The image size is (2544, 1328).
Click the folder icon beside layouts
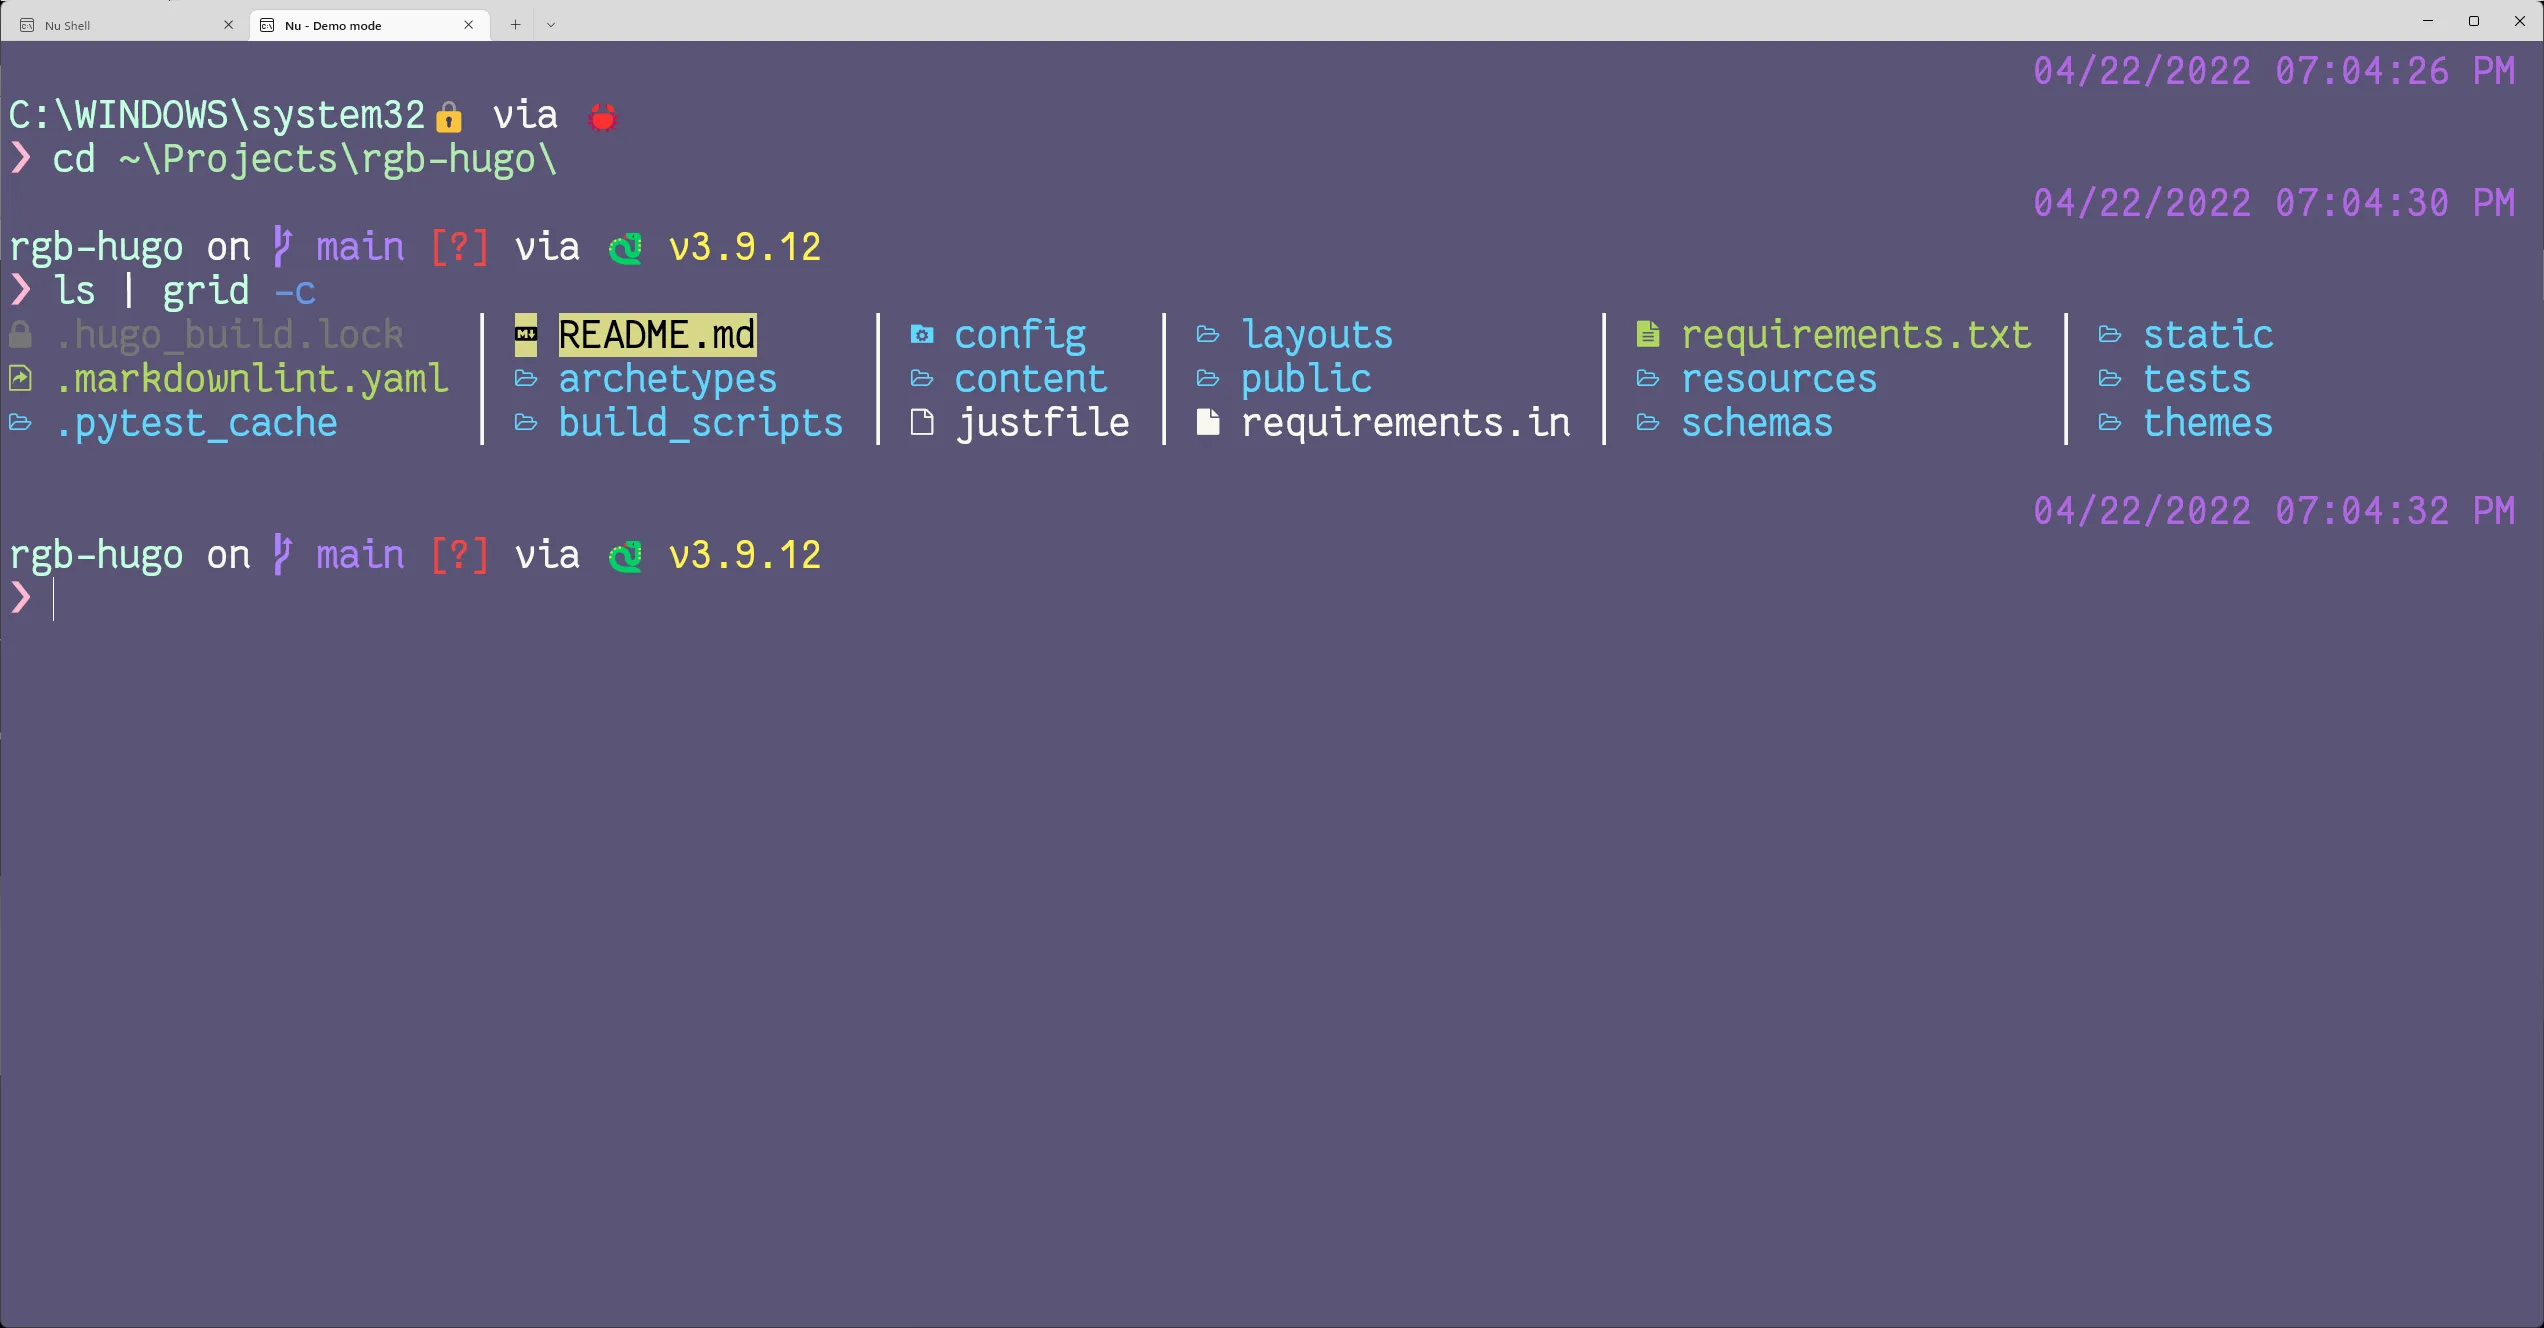1208,335
